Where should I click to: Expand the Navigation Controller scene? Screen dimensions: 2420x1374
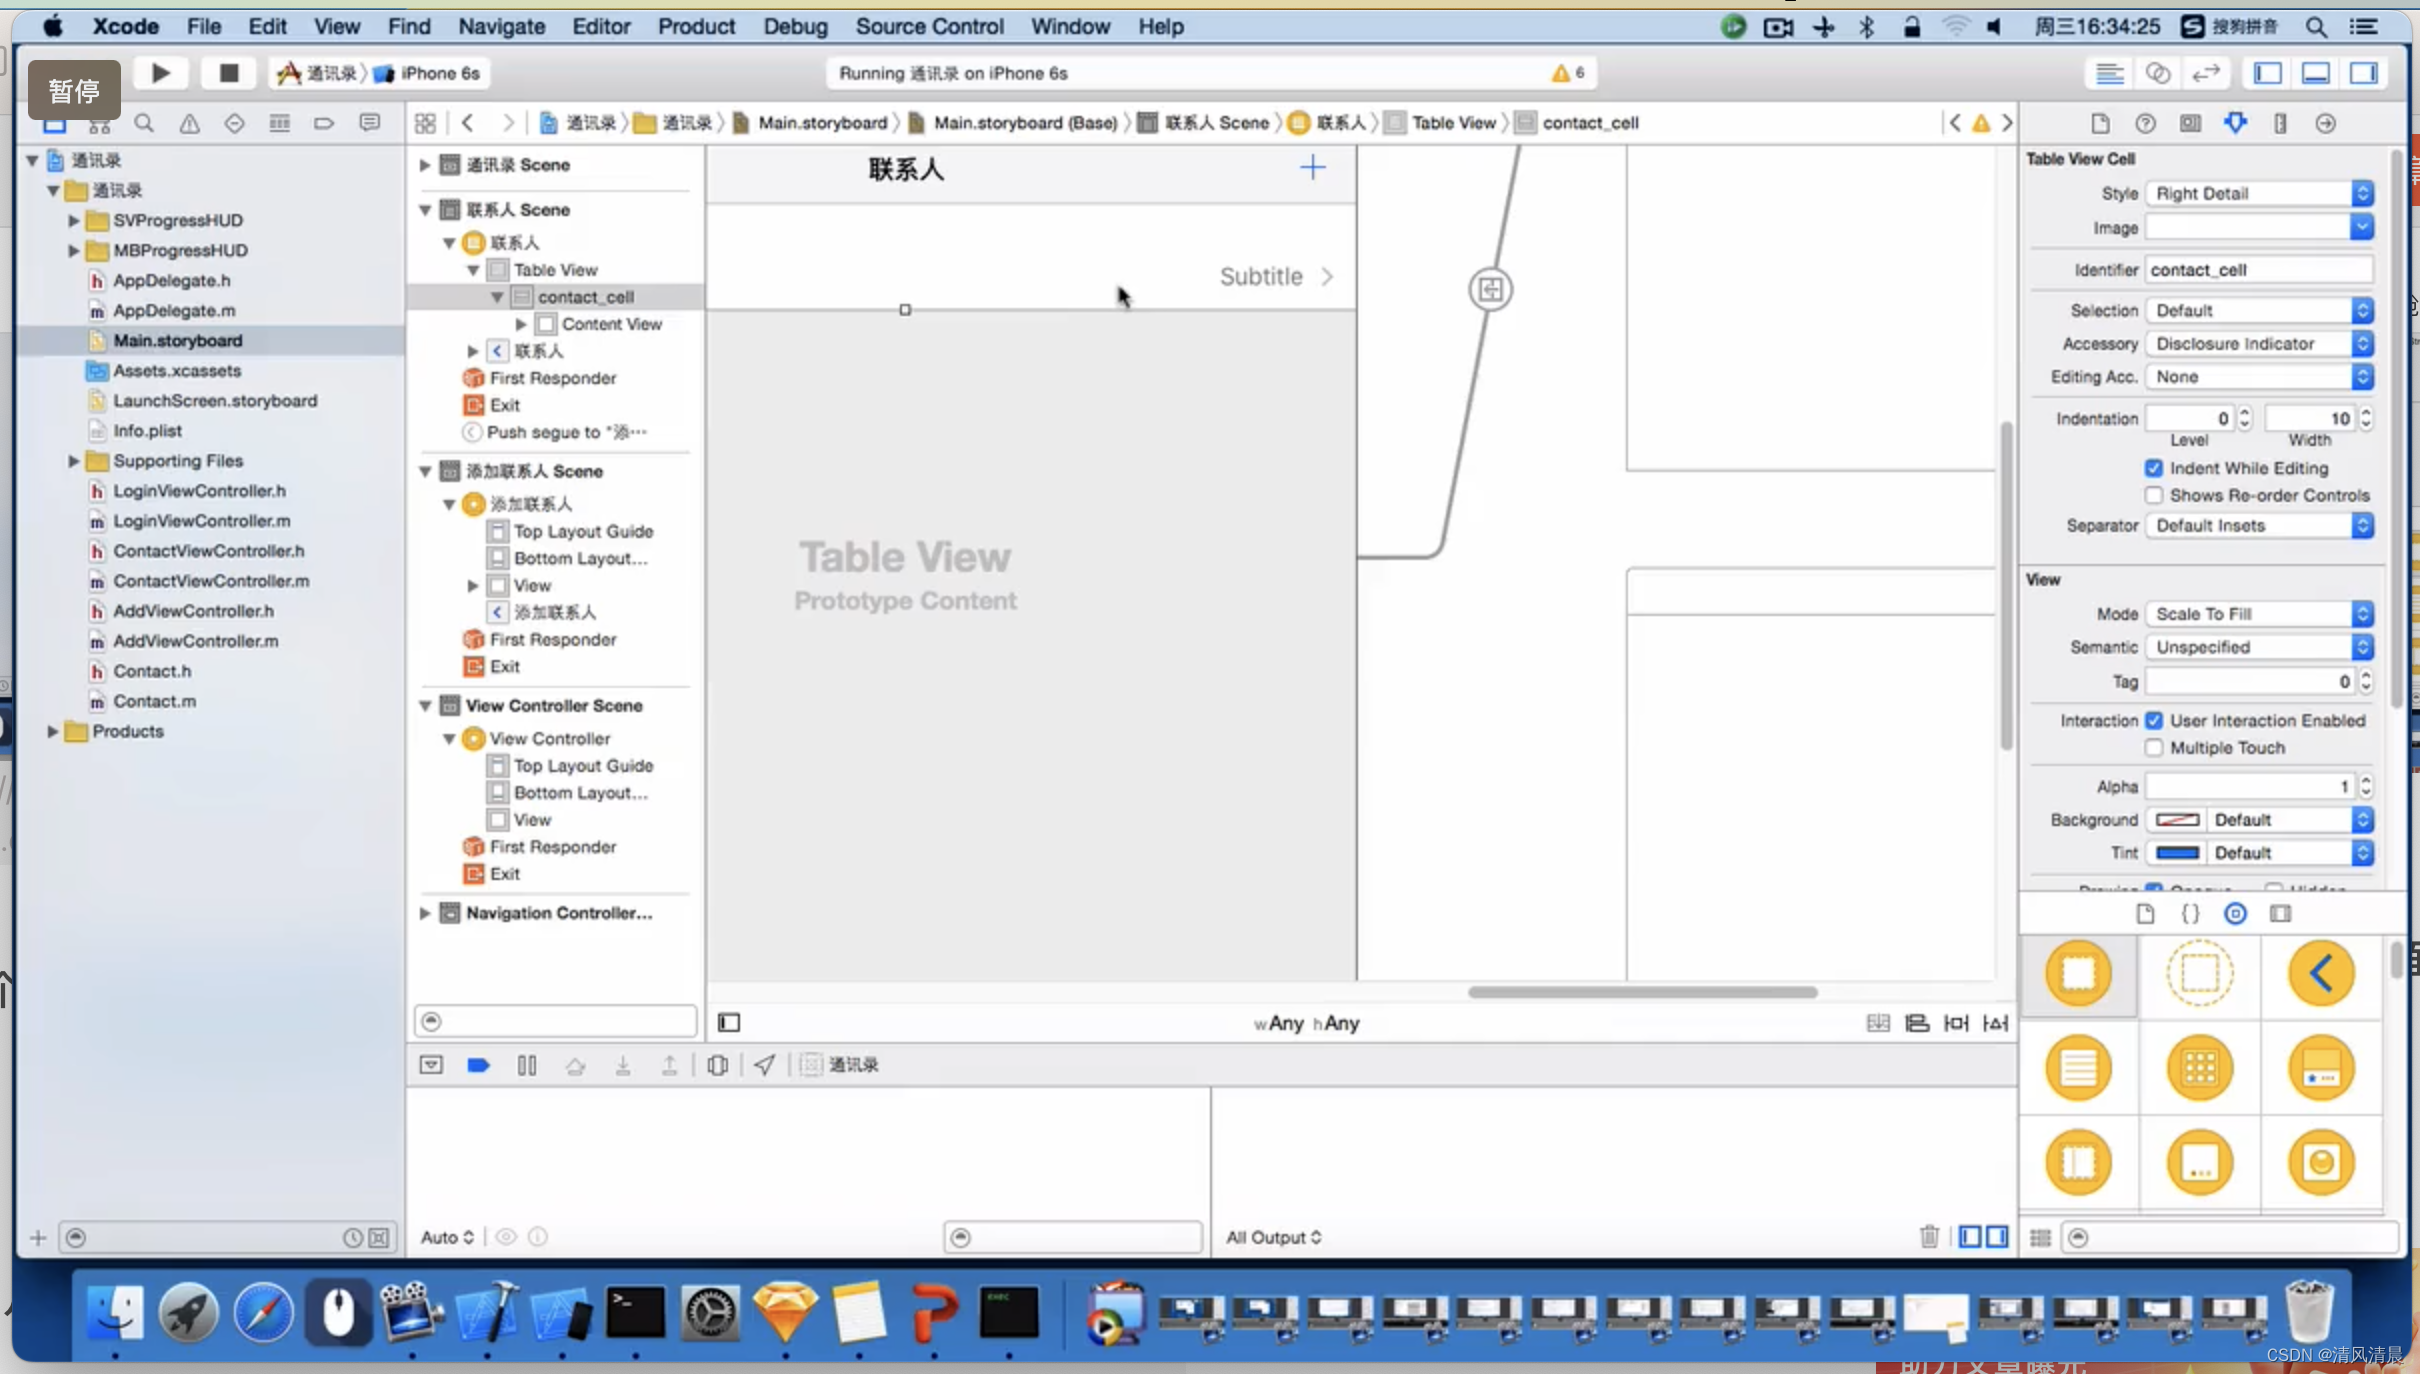pyautogui.click(x=424, y=912)
